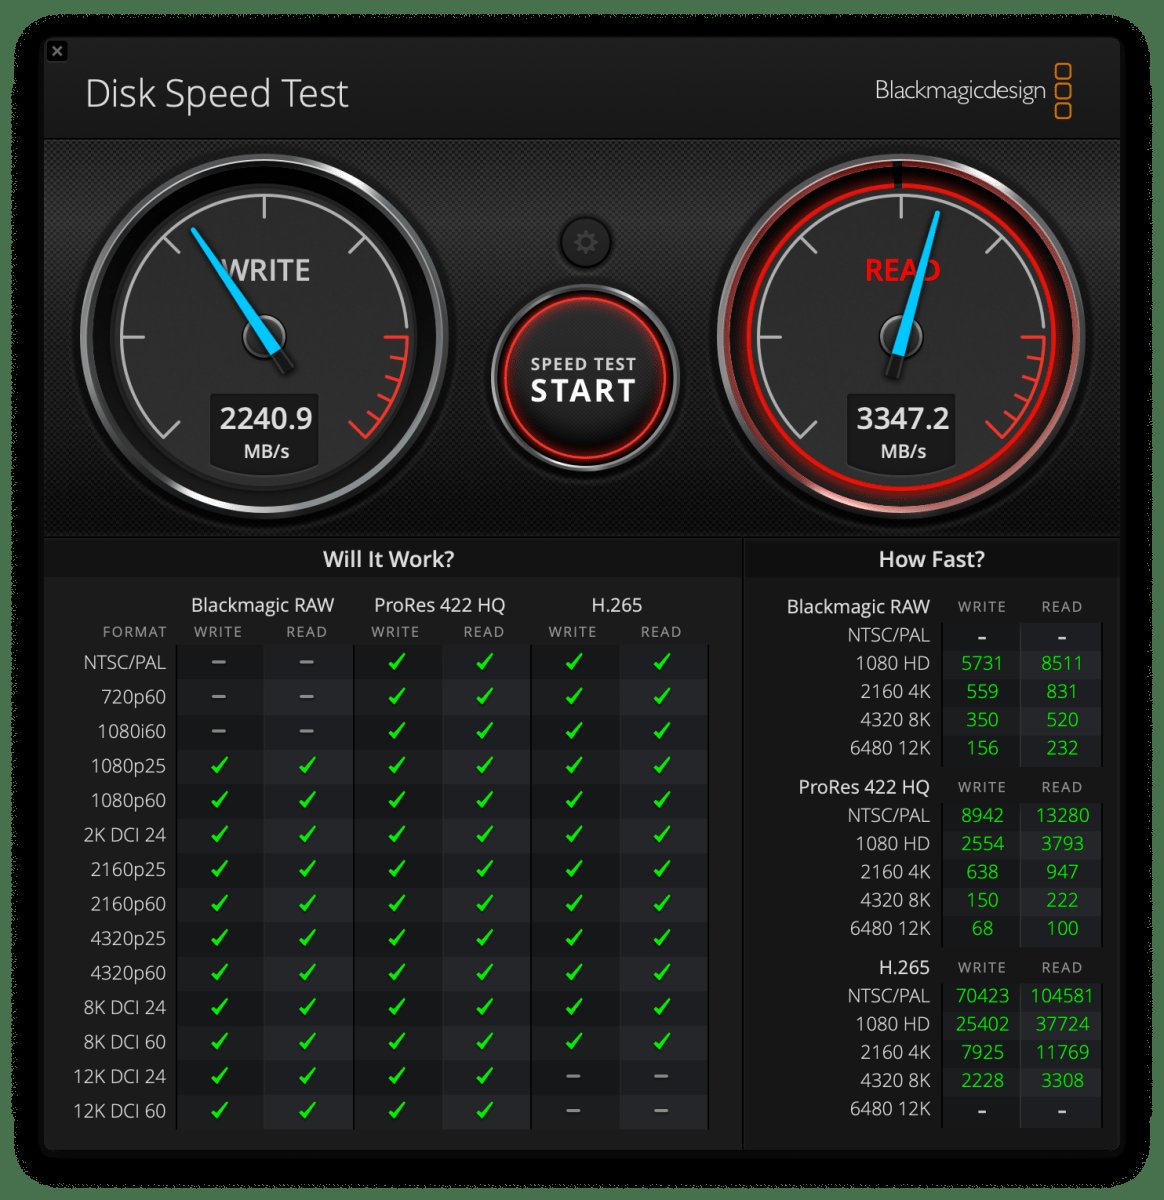Click the ProRes 422 HQ 6480 12K read value 100
The height and width of the screenshot is (1200, 1164).
pos(1061,928)
